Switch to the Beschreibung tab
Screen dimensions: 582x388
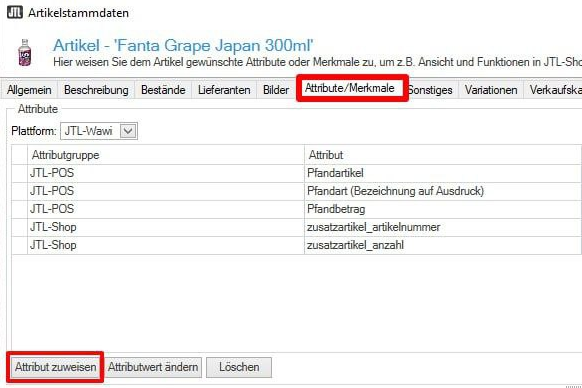[x=96, y=90]
